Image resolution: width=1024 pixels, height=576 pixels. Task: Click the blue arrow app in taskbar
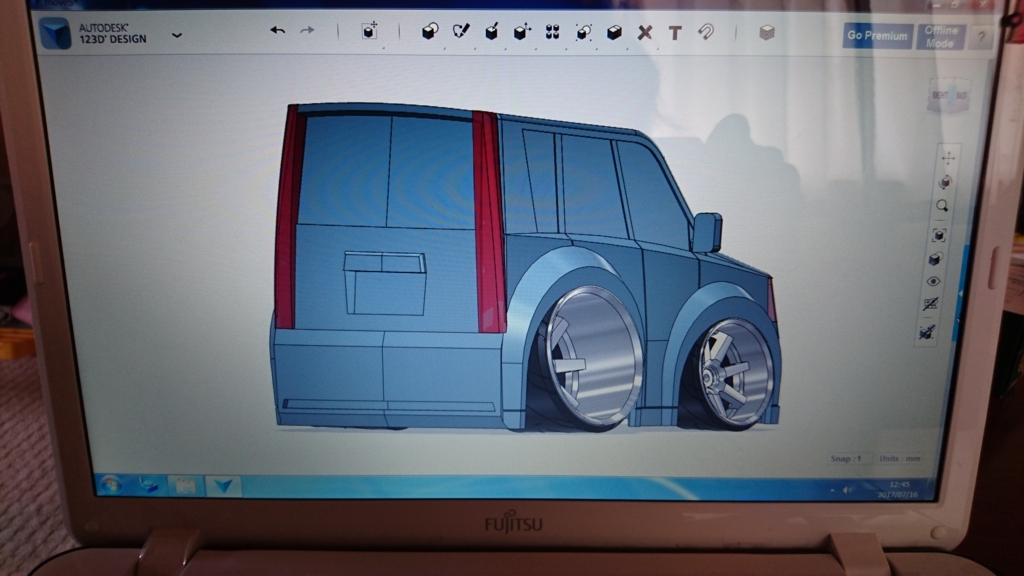(223, 486)
